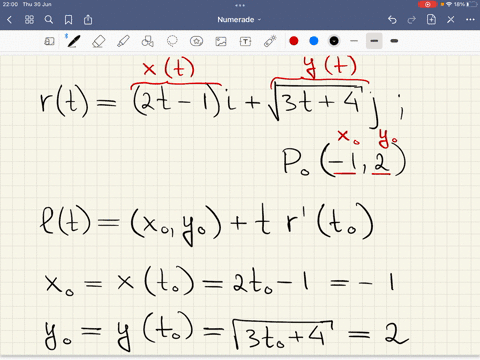Redo the last action
This screenshot has height=360, width=480.
[x=412, y=20]
